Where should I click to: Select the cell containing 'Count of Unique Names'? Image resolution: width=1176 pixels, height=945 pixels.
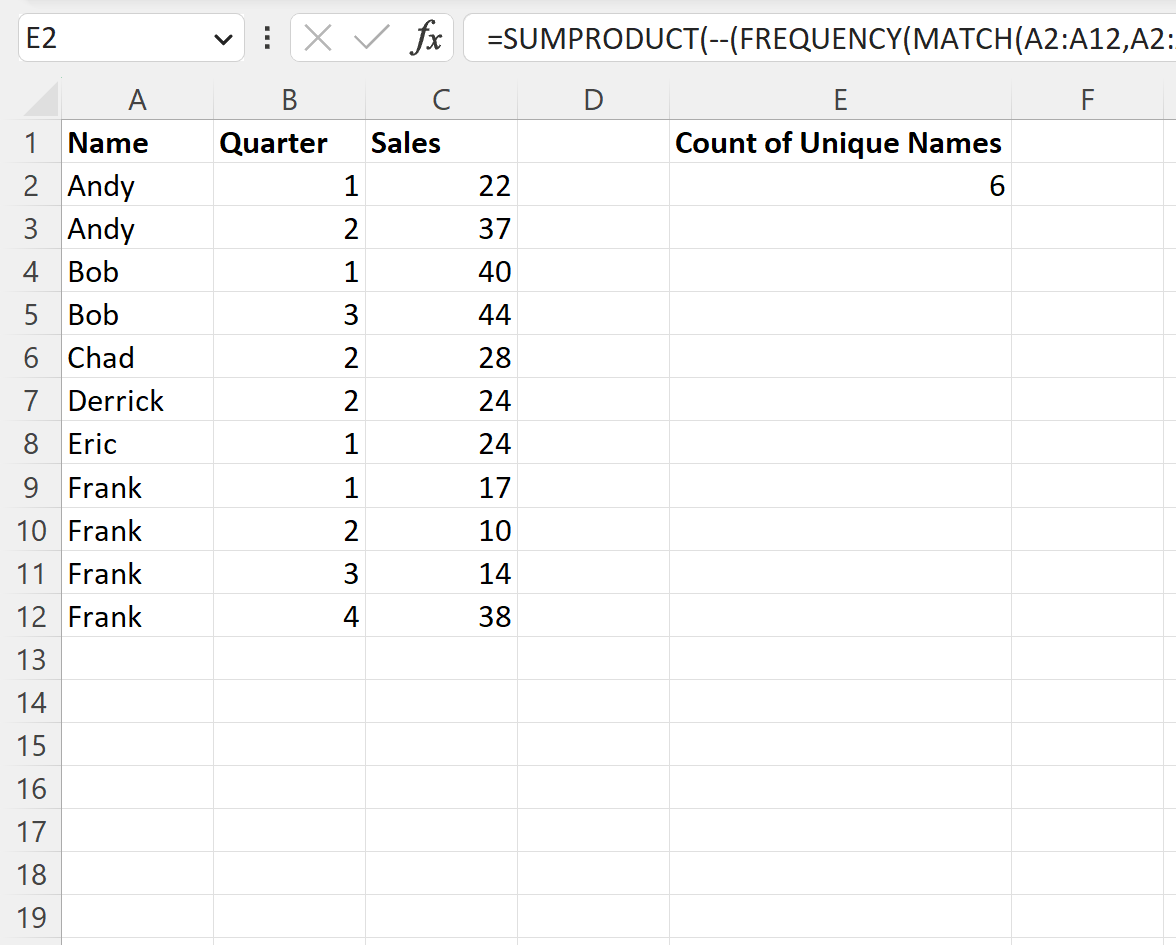[x=840, y=142]
